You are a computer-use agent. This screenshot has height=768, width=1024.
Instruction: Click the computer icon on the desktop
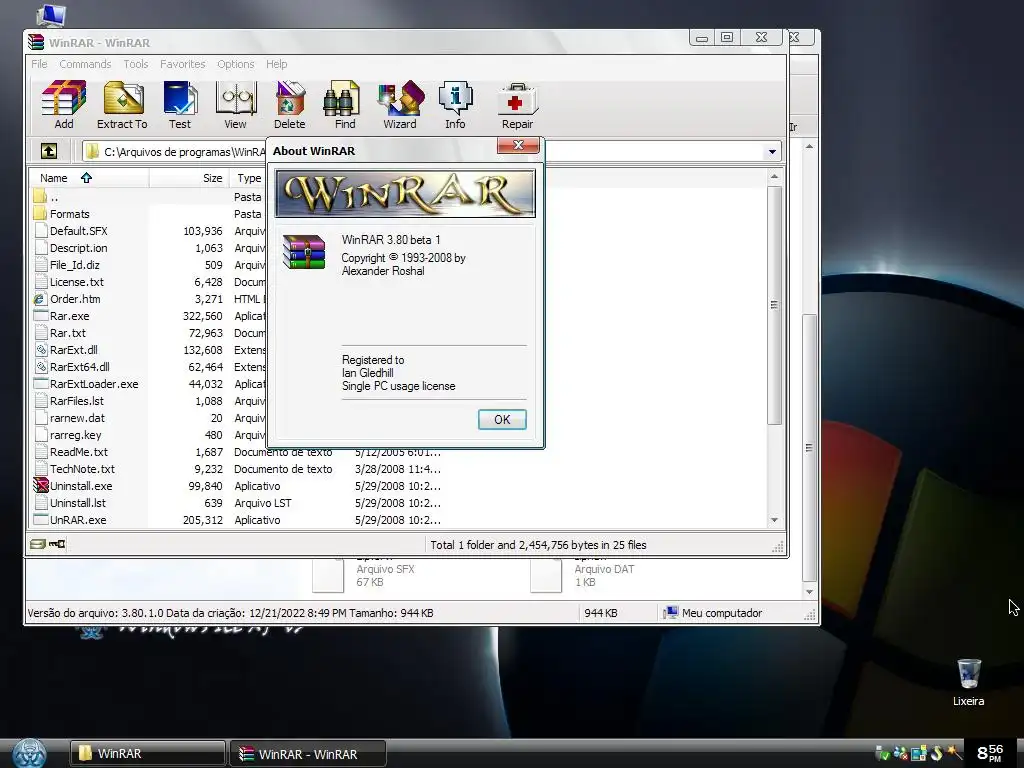(51, 15)
